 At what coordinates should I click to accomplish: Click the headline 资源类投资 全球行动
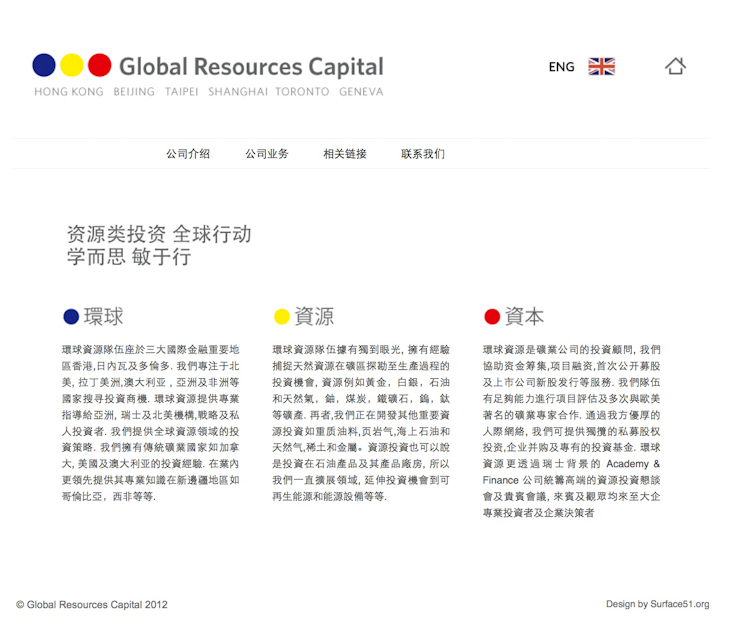pyautogui.click(x=159, y=234)
